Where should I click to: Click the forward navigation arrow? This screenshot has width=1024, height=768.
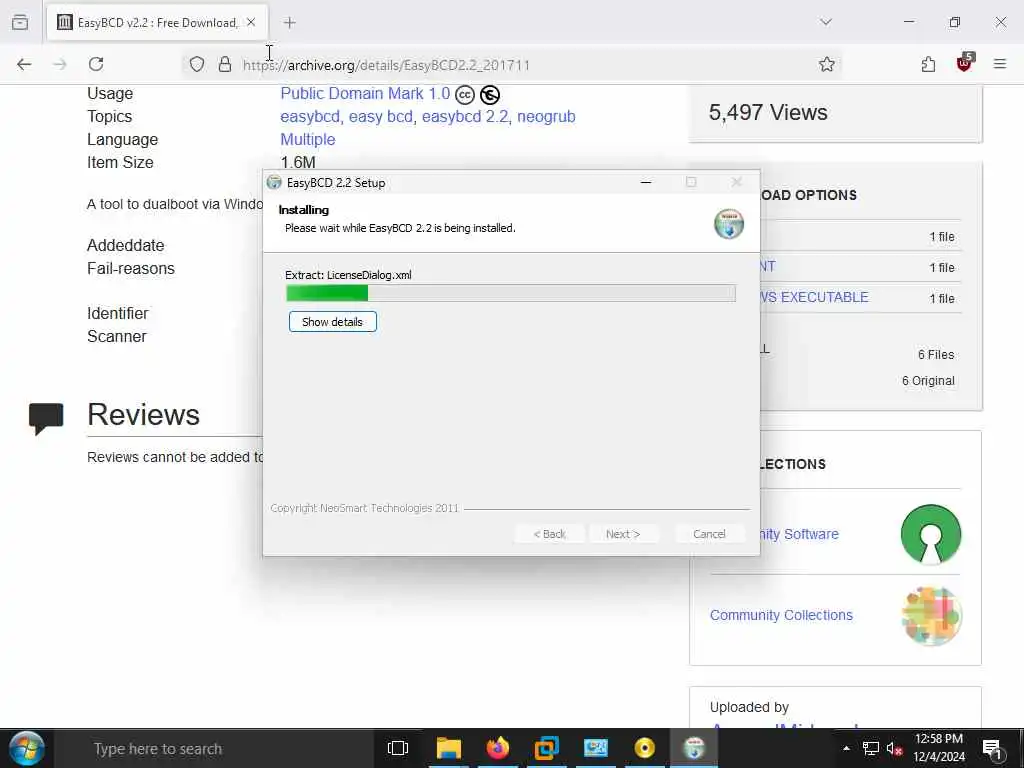(60, 64)
